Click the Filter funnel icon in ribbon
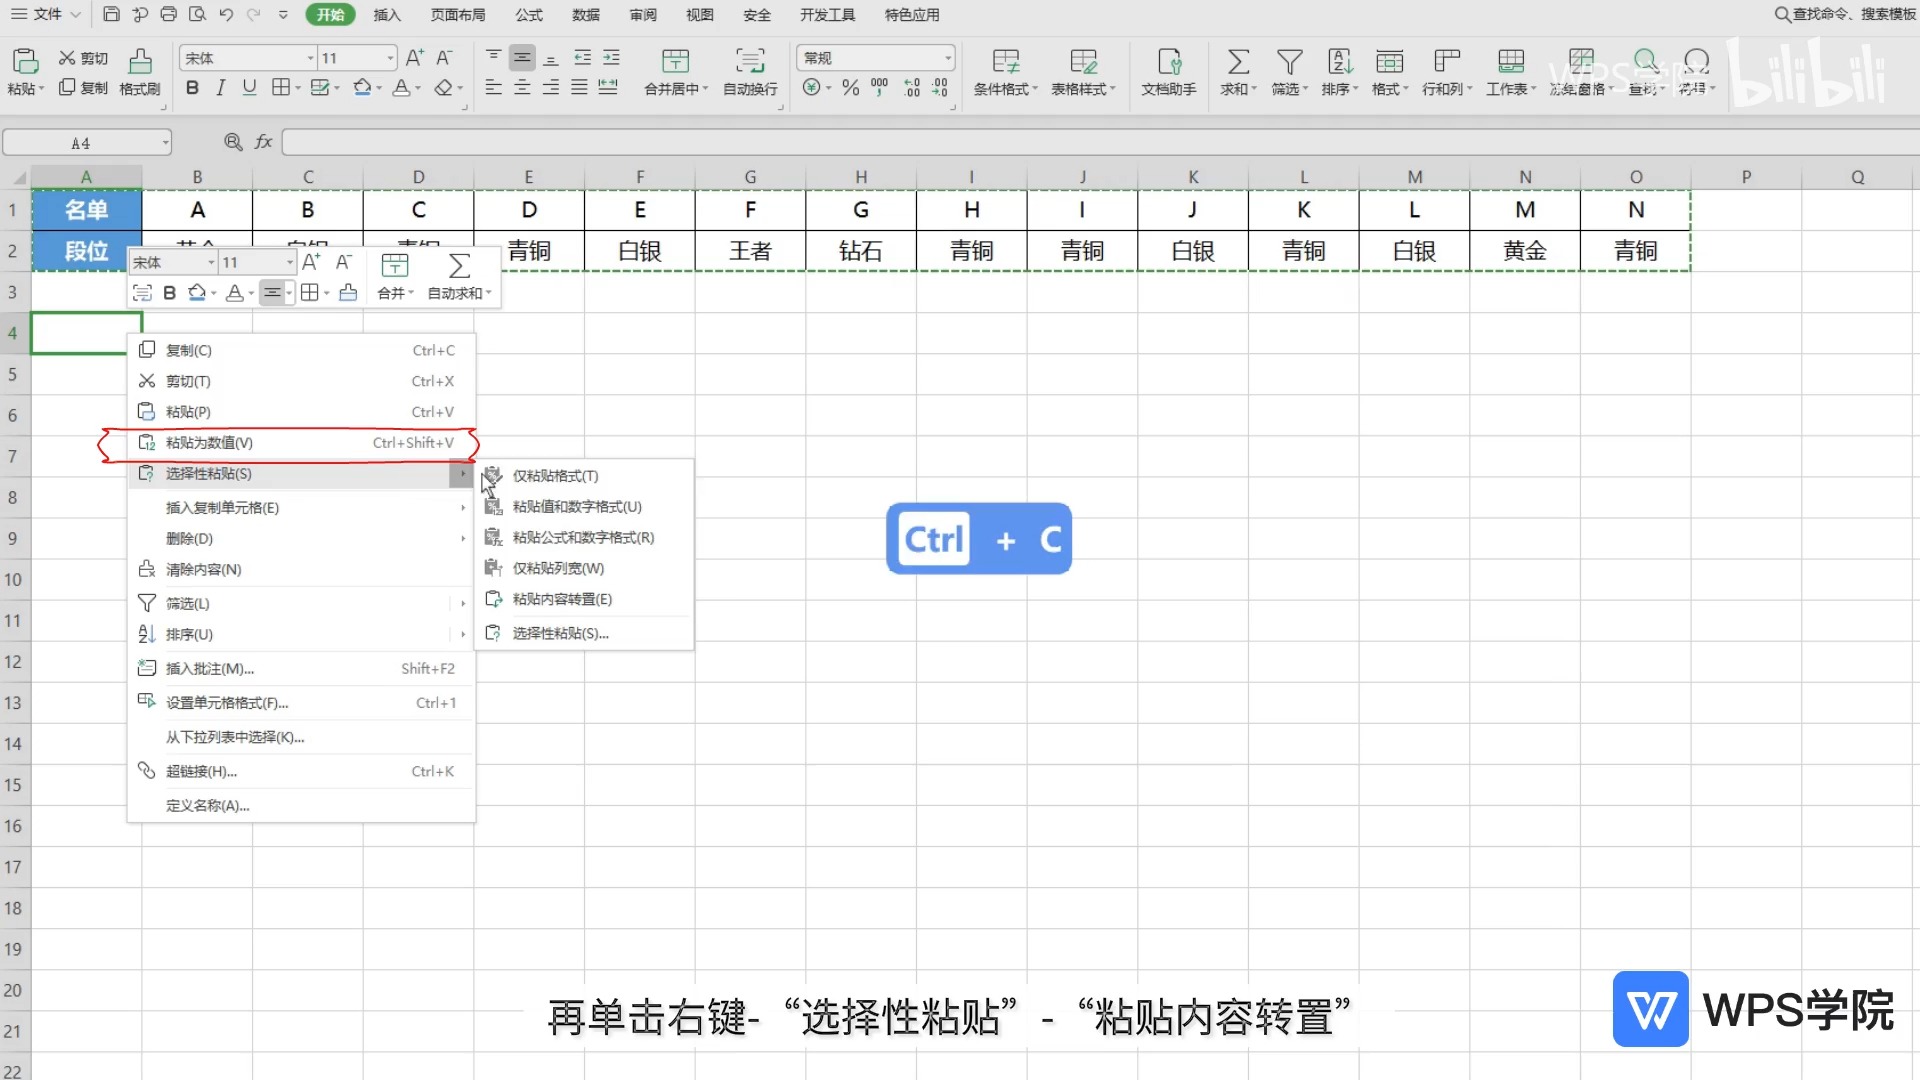This screenshot has height=1080, width=1920. (1289, 62)
